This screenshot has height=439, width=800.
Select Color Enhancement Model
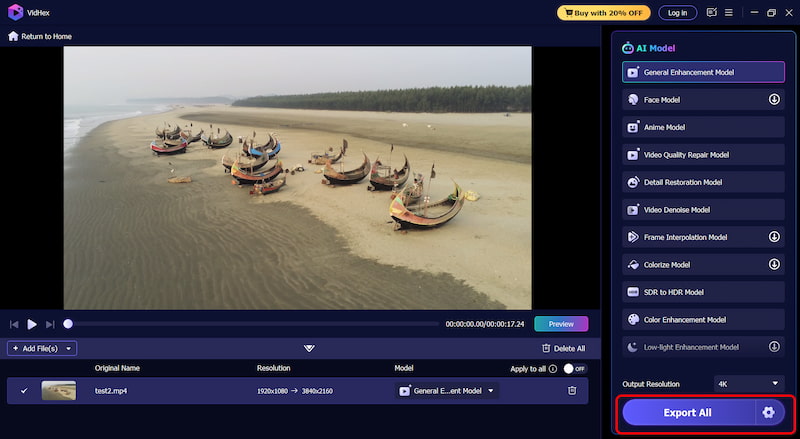coord(703,320)
